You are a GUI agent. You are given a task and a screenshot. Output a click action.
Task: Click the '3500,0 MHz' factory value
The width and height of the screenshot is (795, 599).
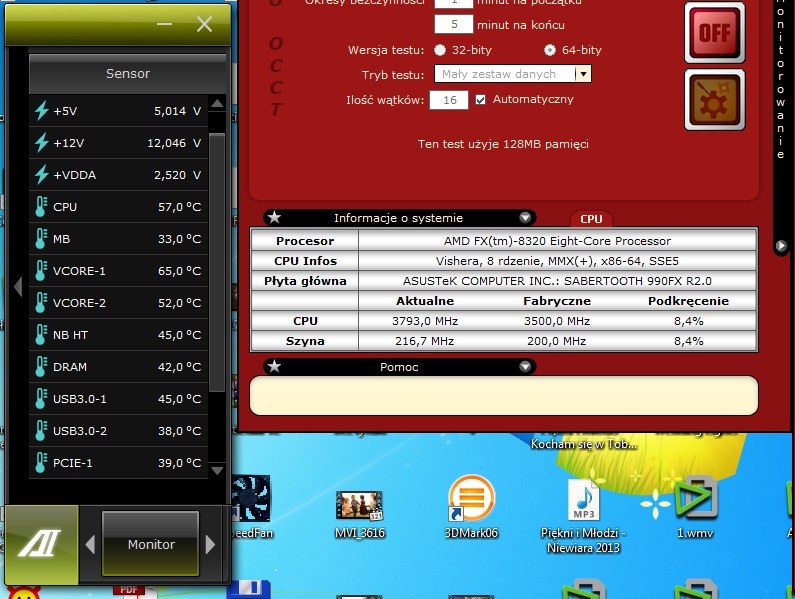click(557, 321)
